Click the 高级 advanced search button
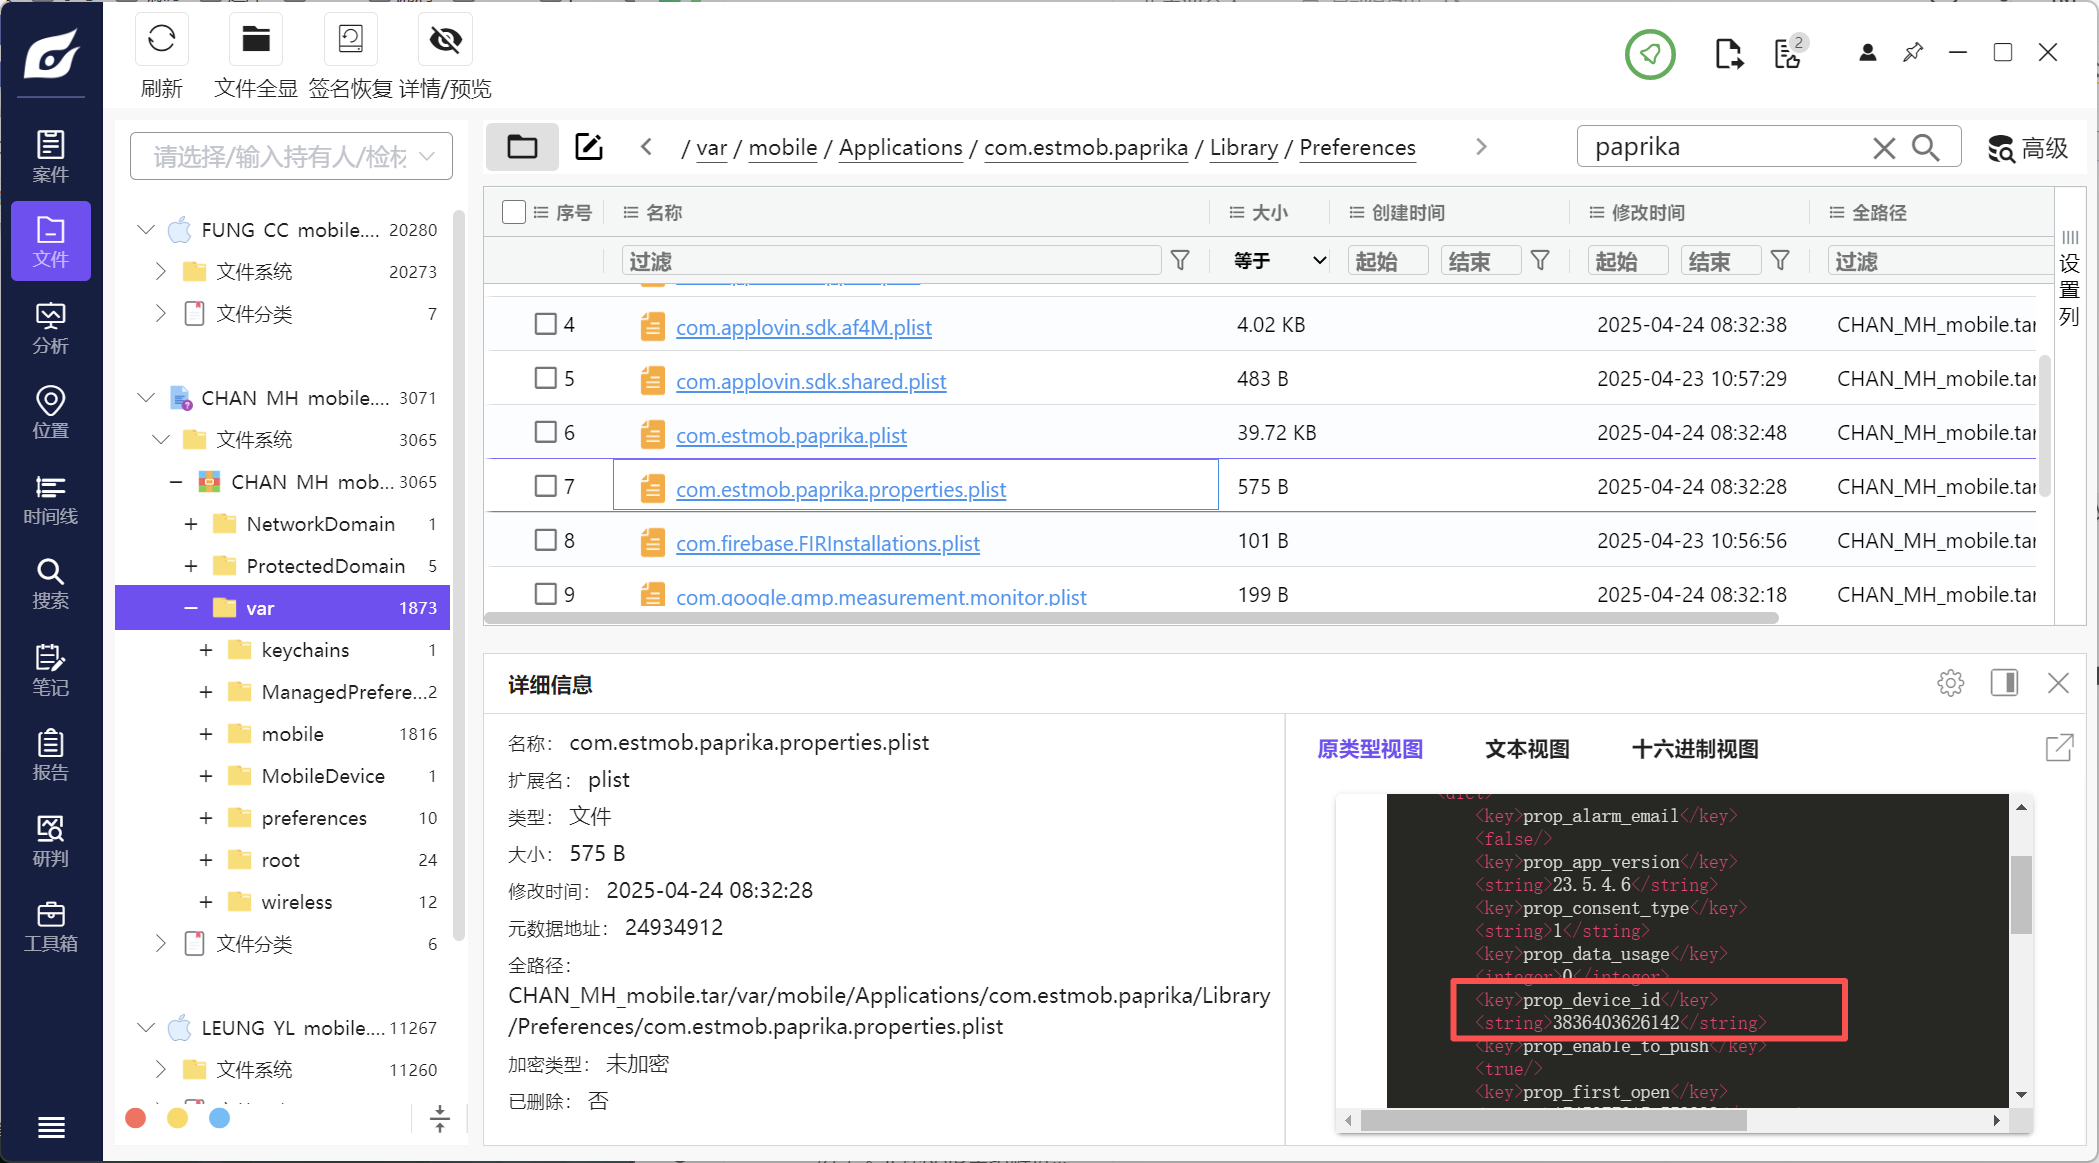Image resolution: width=2099 pixels, height=1163 pixels. (x=2028, y=148)
